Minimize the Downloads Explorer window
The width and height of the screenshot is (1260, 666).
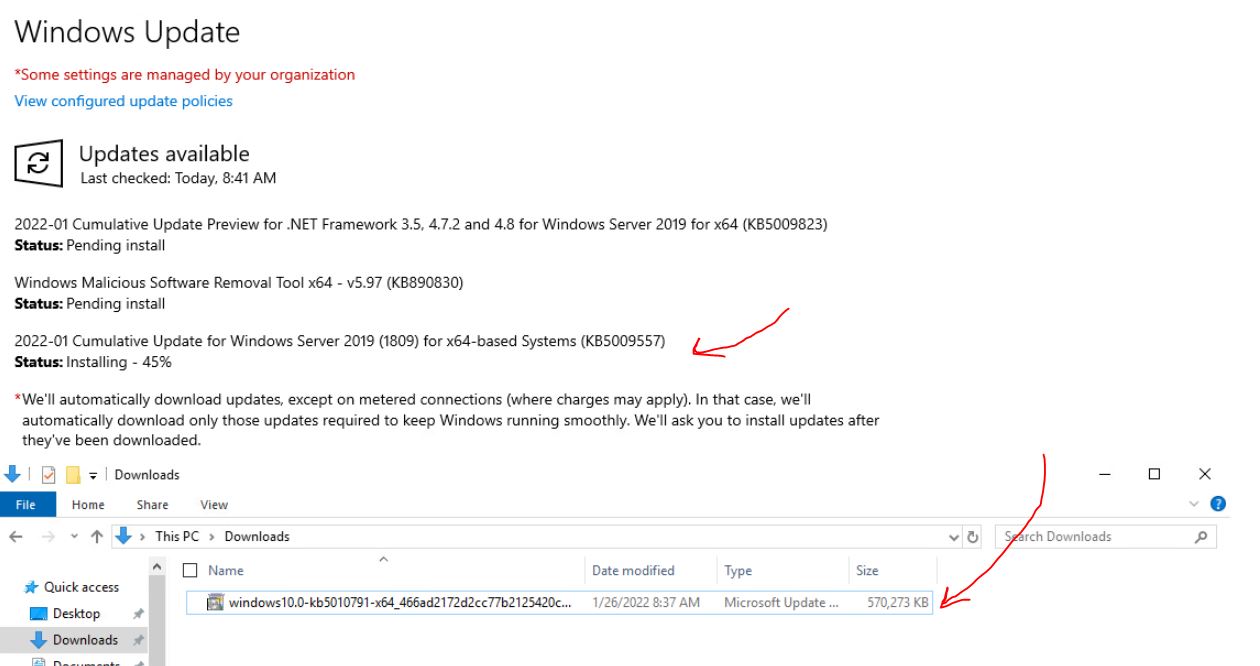1104,474
